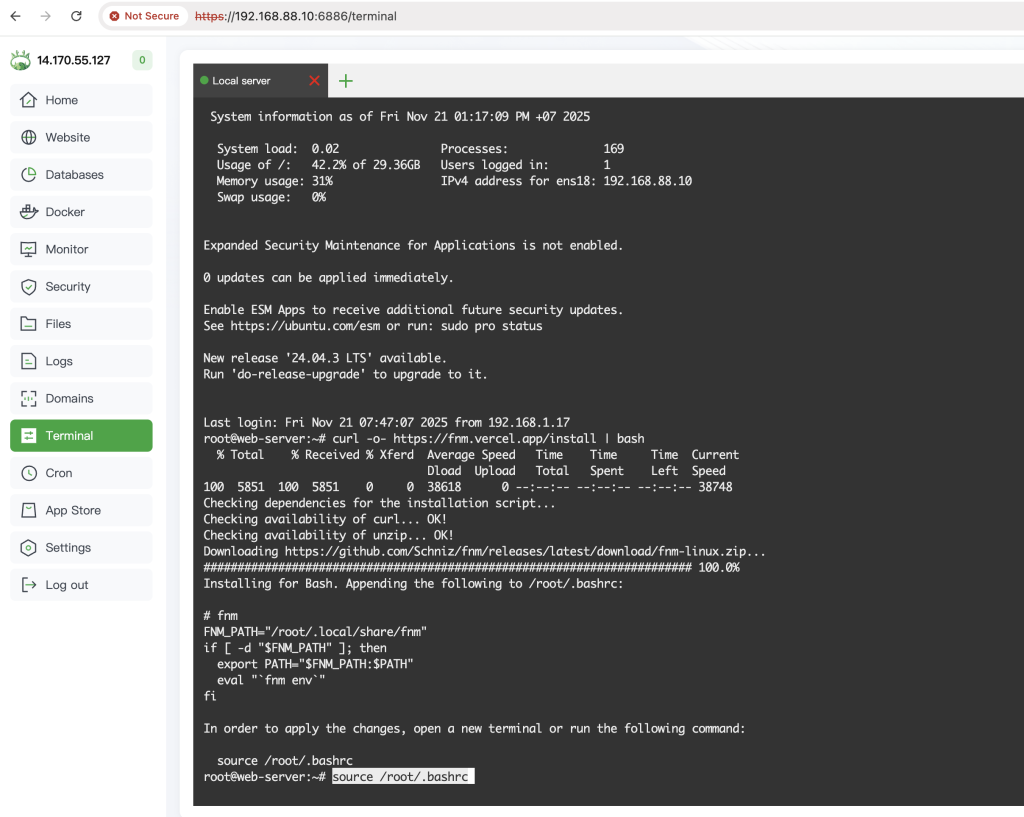Open Website section via globe icon
Image resolution: width=1024 pixels, height=817 pixels.
tap(28, 137)
